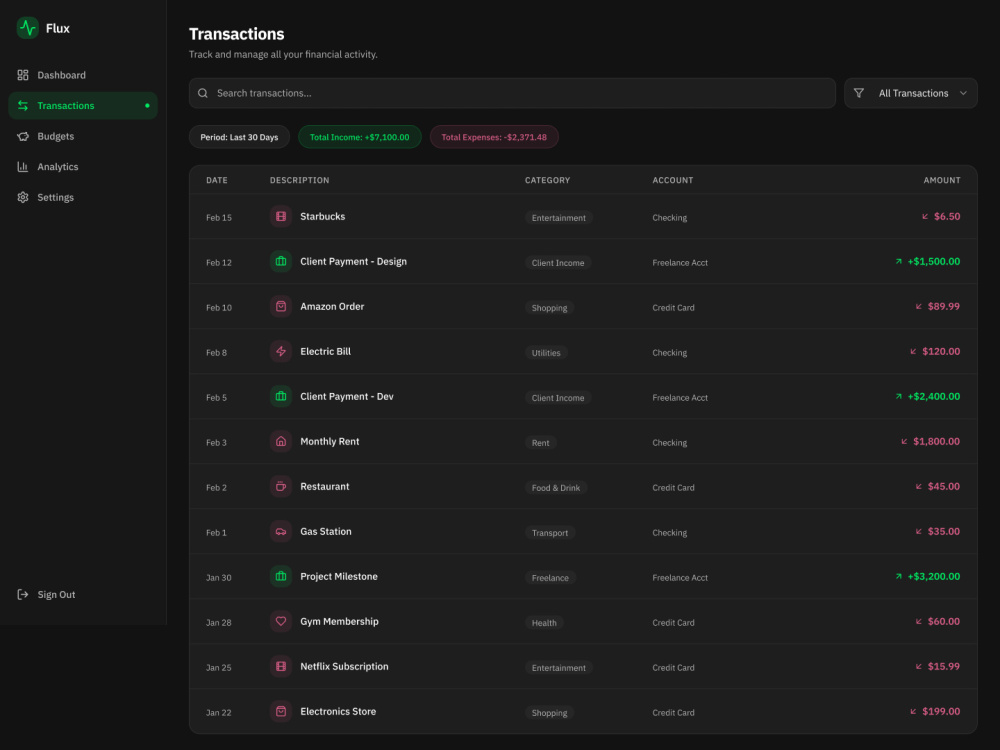Click the +$2,400.00 amount value
1000x750 pixels.
(x=934, y=397)
